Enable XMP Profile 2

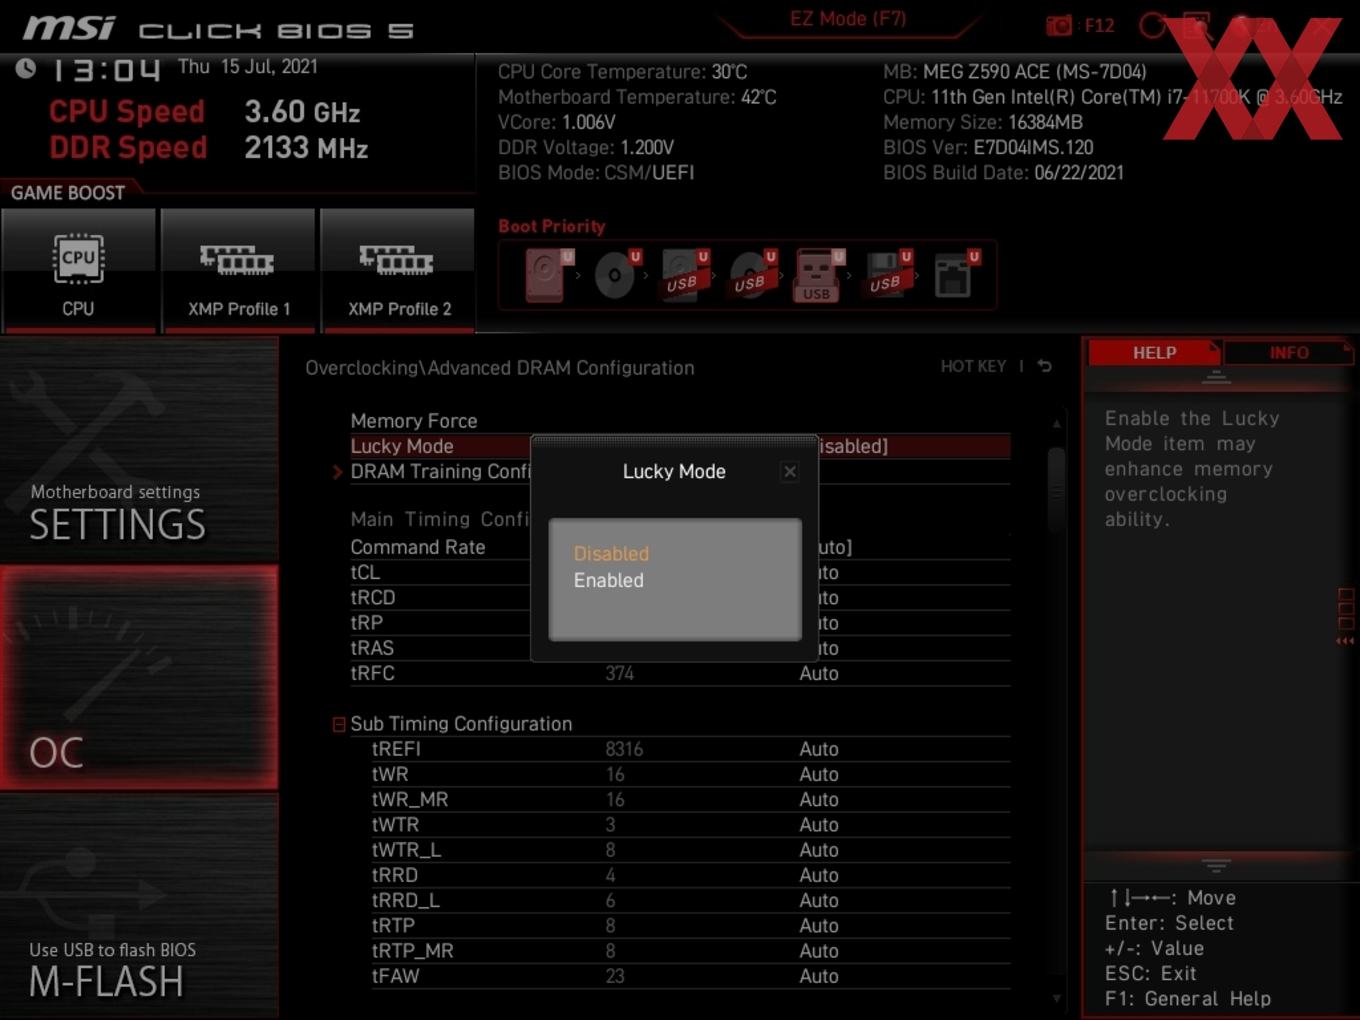(x=398, y=269)
